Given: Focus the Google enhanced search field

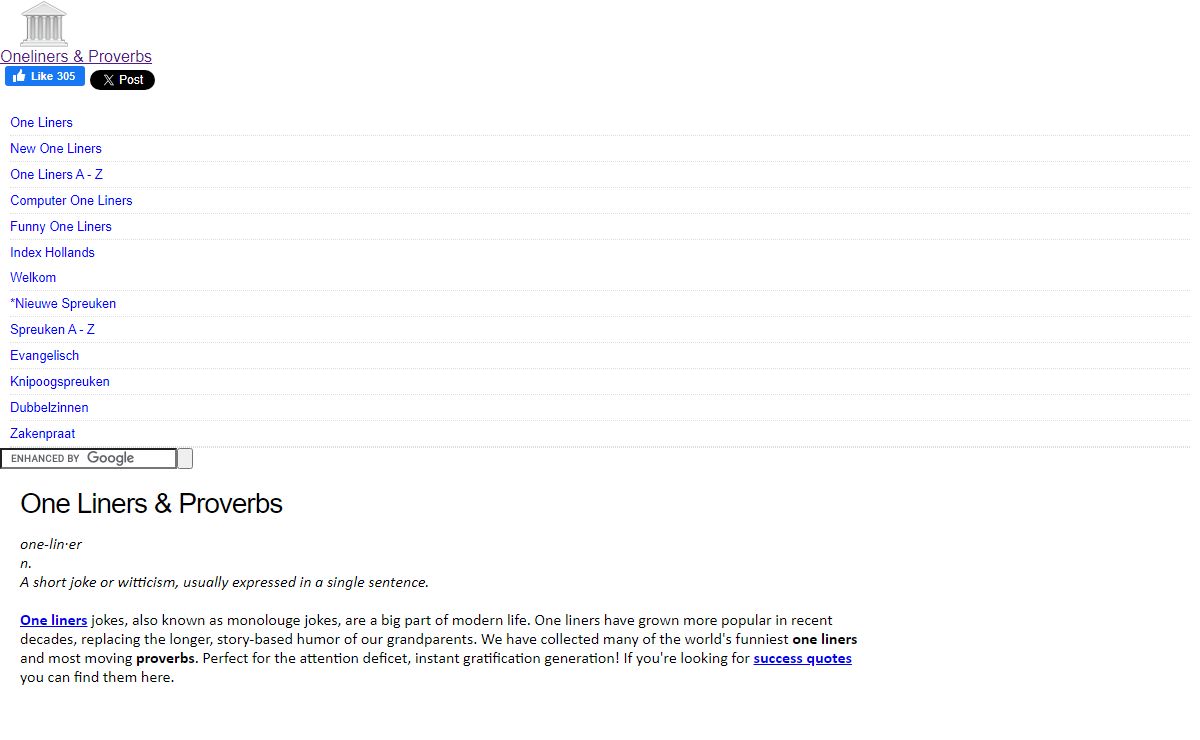Looking at the screenshot, I should pyautogui.click(x=89, y=458).
